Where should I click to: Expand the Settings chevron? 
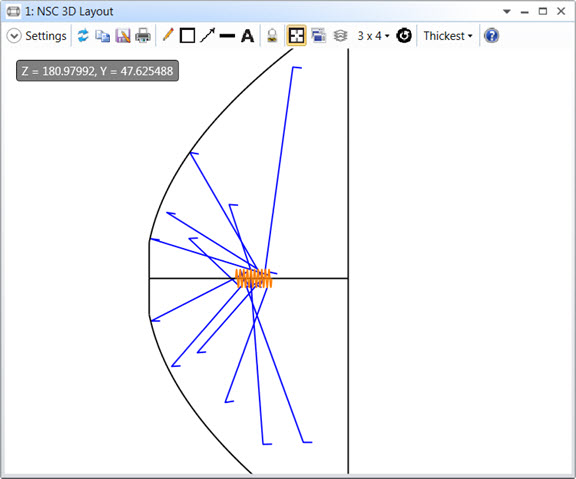point(14,36)
